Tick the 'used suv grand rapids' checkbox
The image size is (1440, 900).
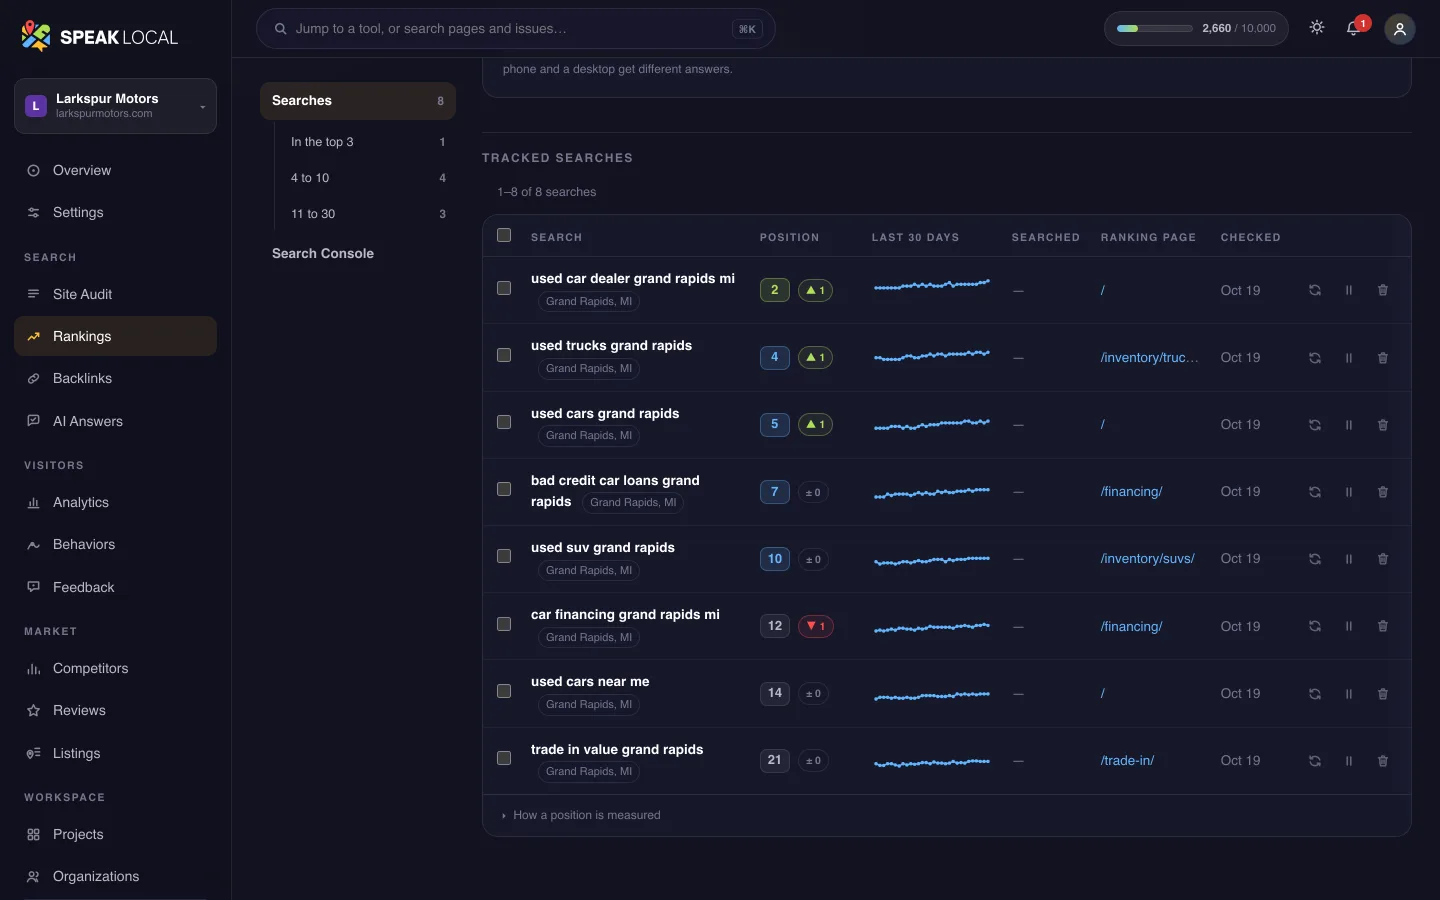pyautogui.click(x=504, y=556)
